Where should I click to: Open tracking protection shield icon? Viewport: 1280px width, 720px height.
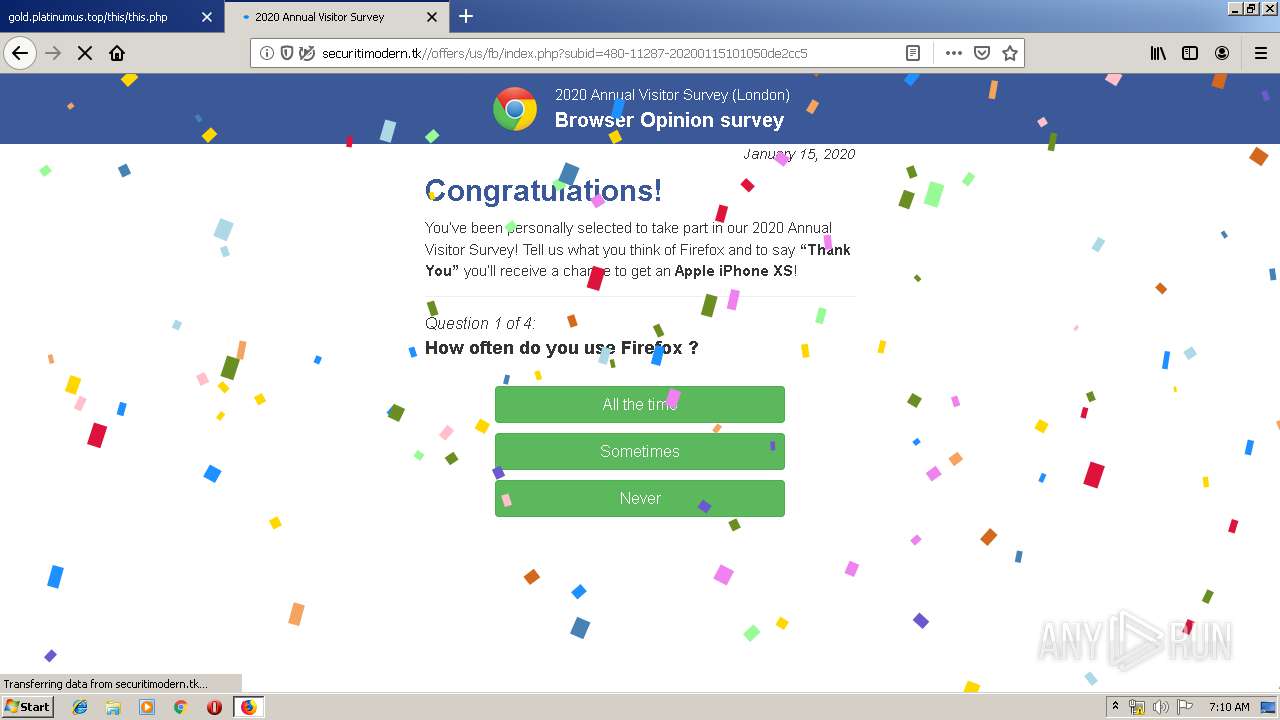click(x=287, y=53)
